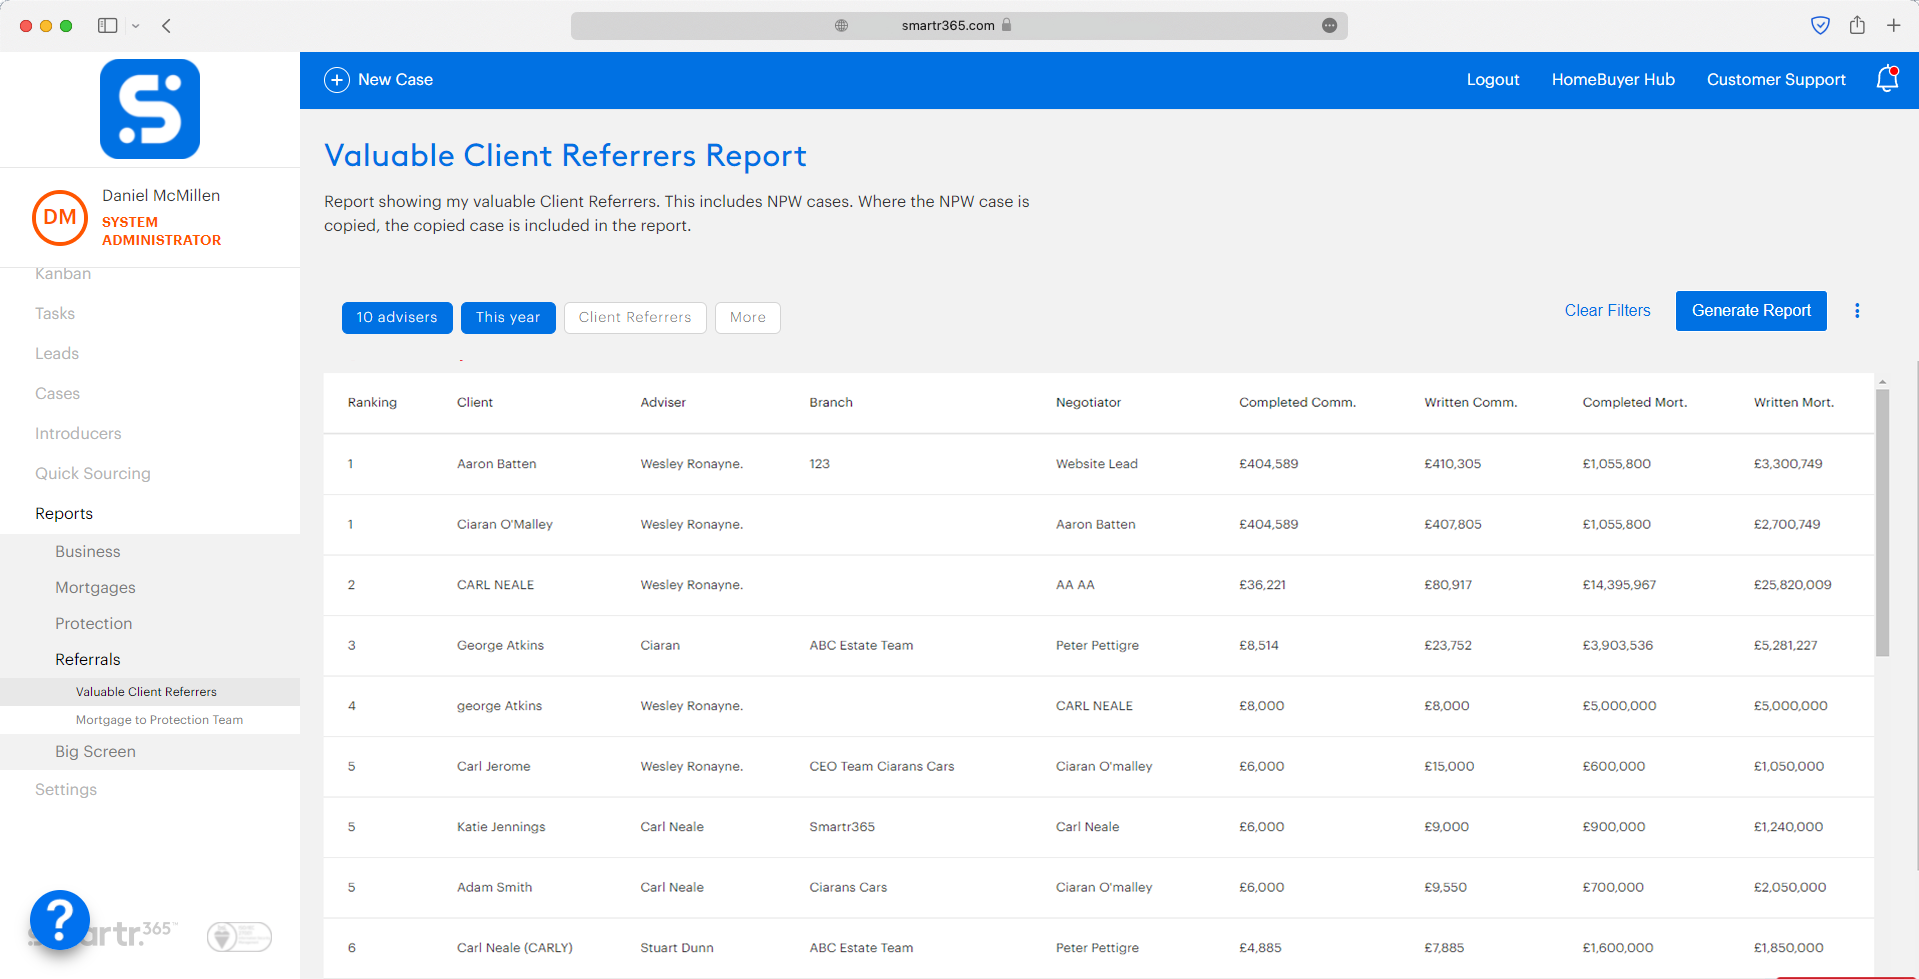The height and width of the screenshot is (979, 1919).
Task: Click the Completed Comm. column header
Action: (1297, 403)
